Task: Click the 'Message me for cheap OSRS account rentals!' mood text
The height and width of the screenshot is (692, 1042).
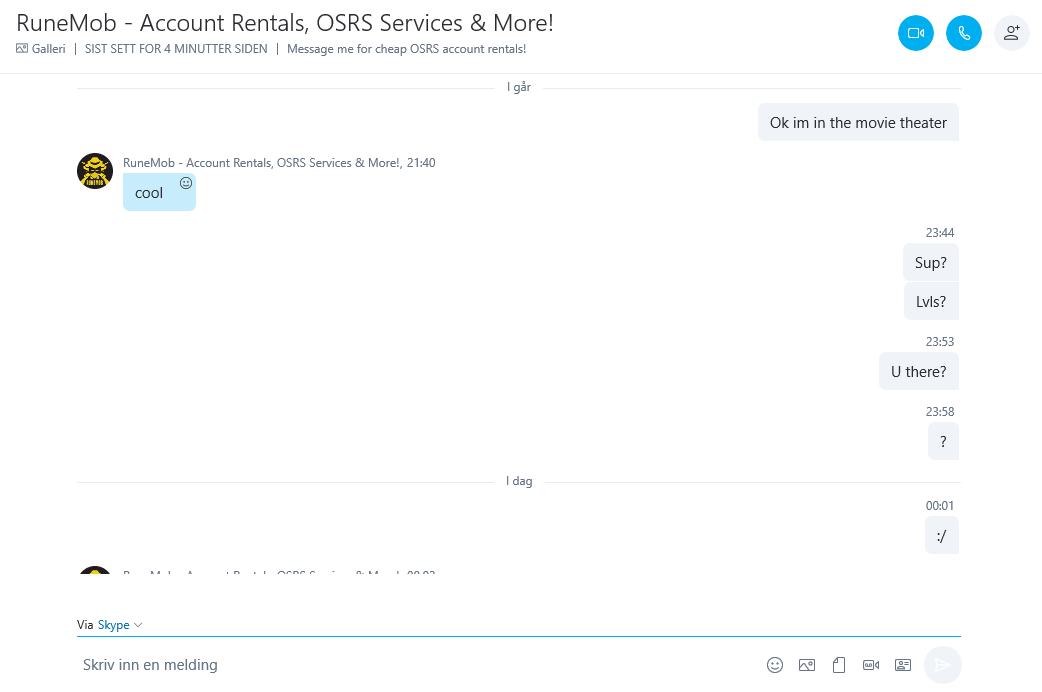Action: tap(407, 49)
